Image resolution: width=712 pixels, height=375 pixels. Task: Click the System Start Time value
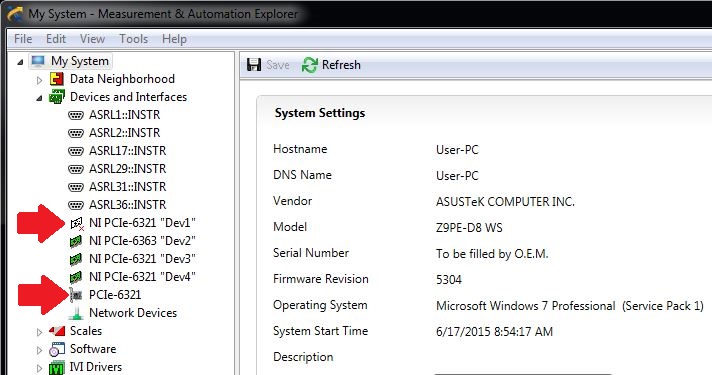(494, 332)
